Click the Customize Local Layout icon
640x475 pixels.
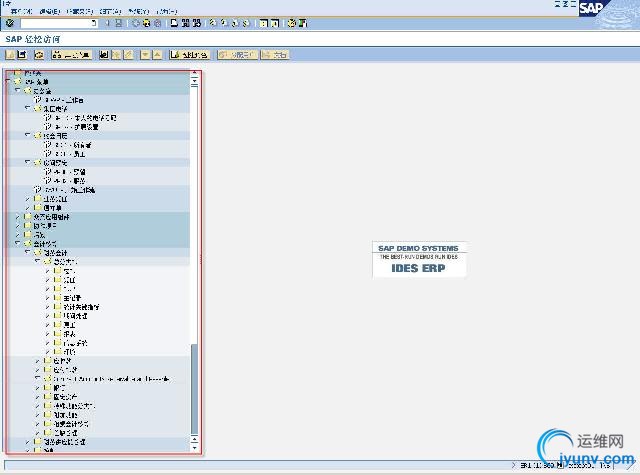[302, 23]
